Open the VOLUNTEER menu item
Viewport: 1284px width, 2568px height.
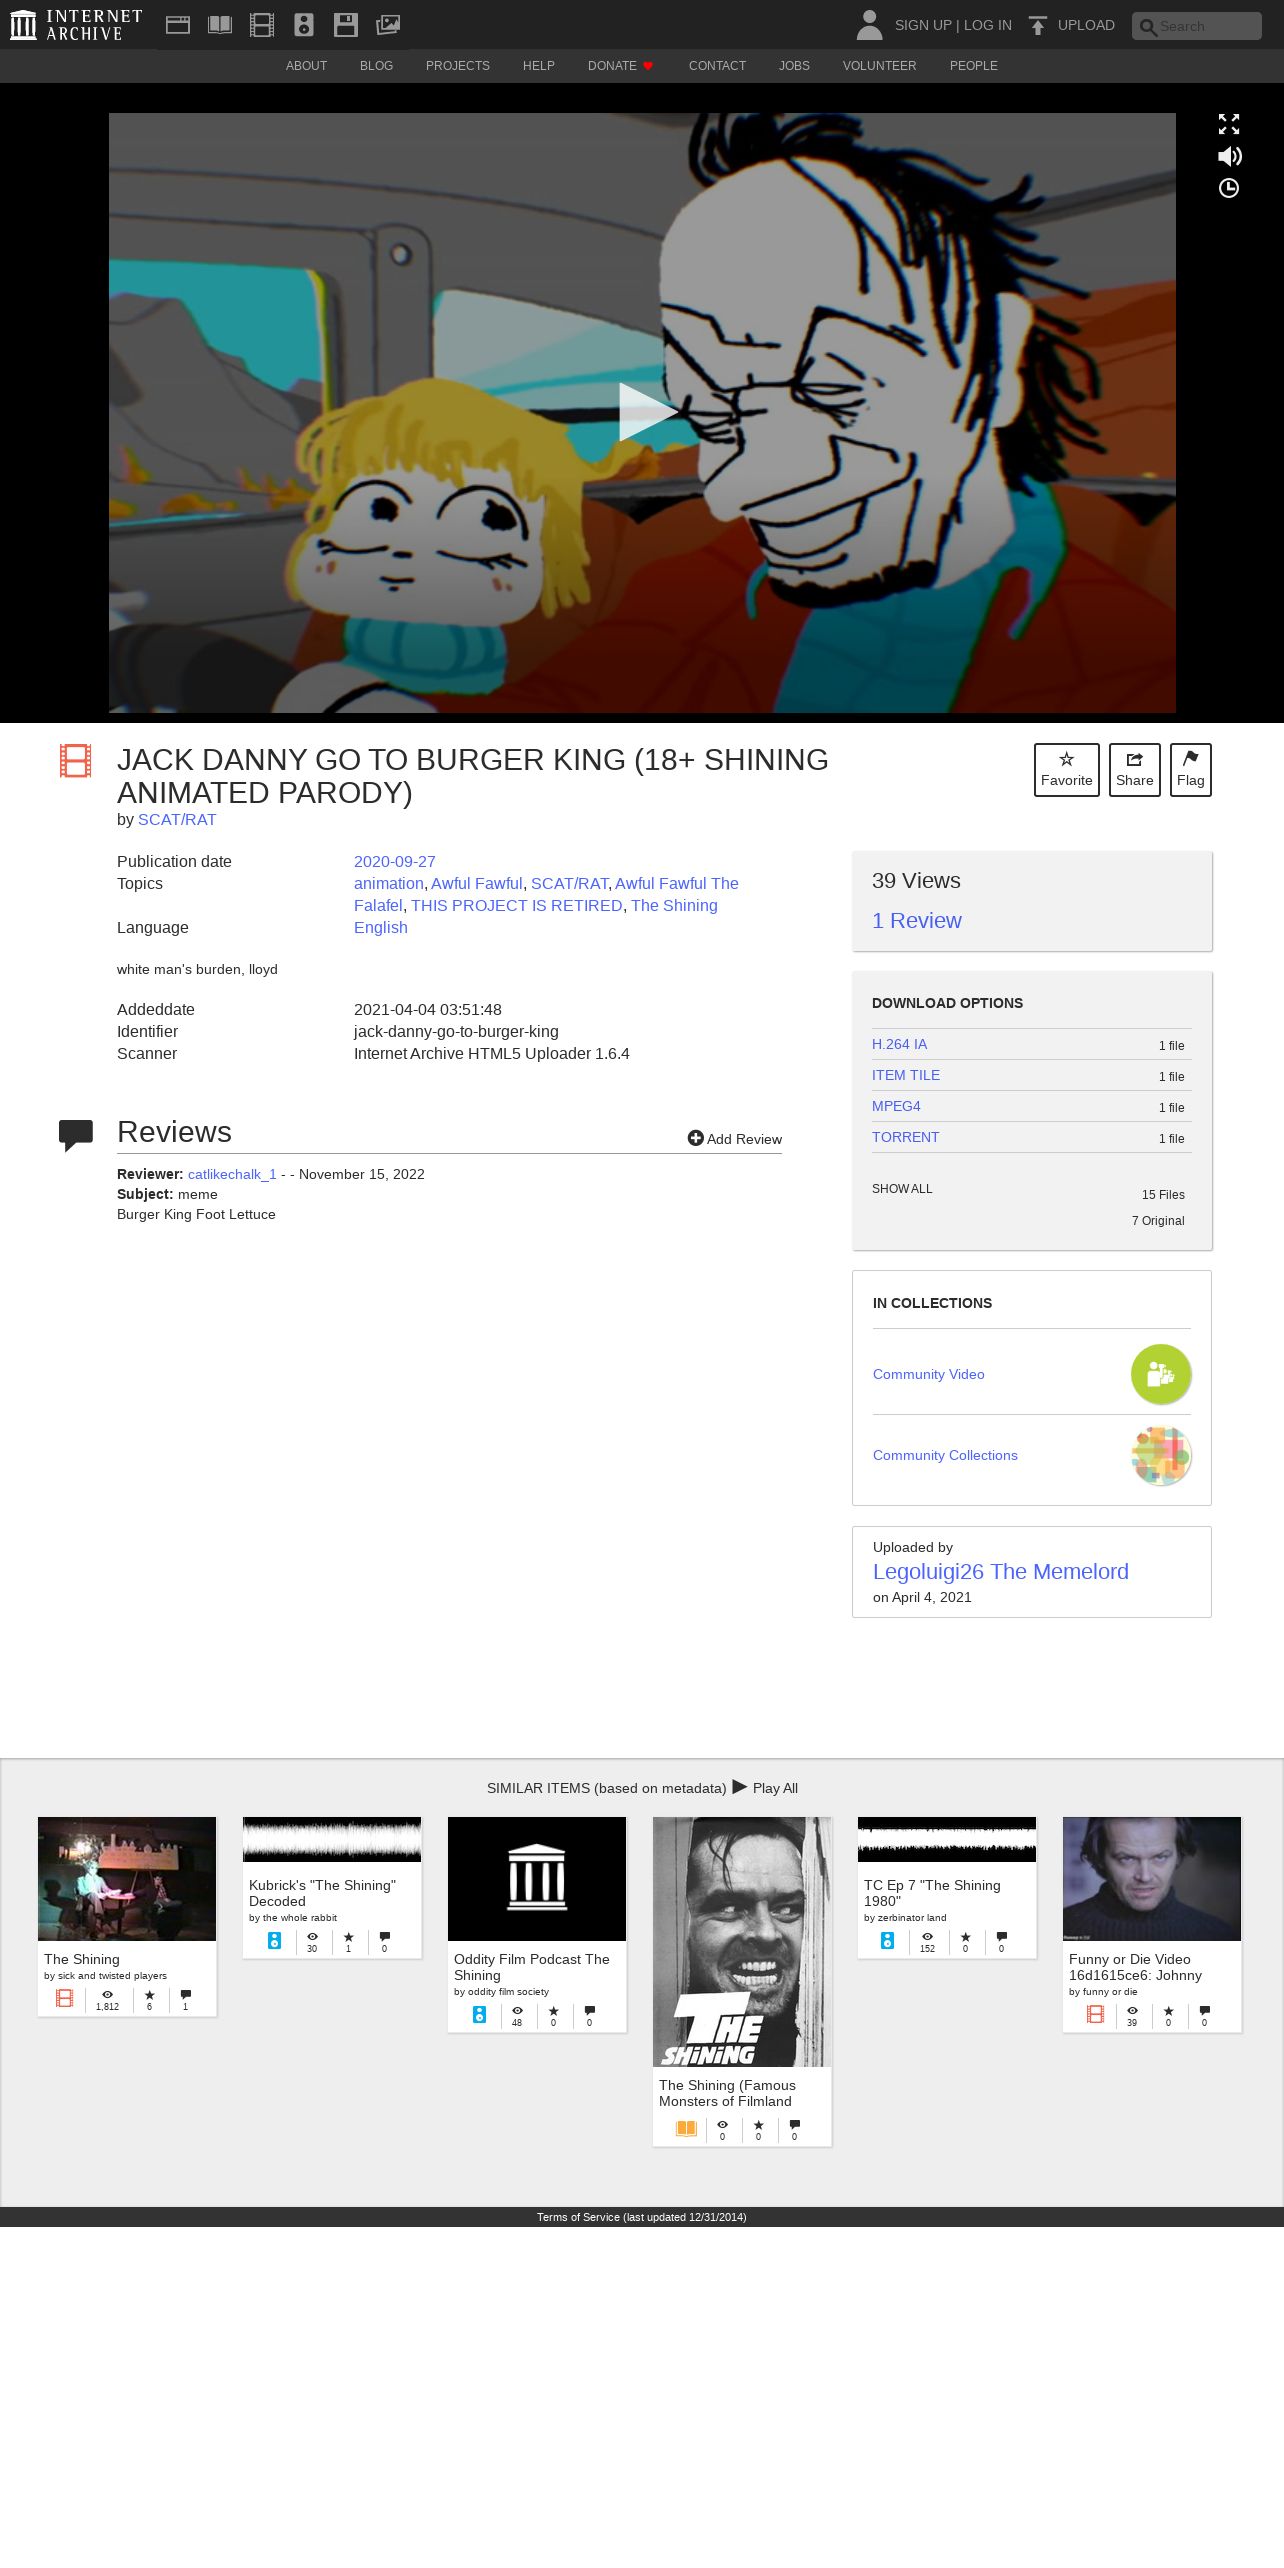[879, 66]
